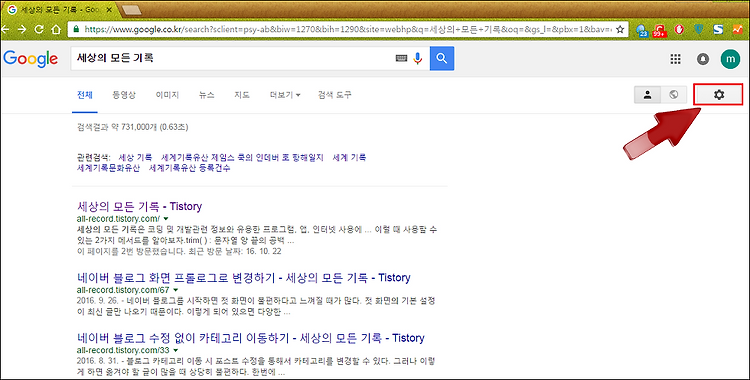The height and width of the screenshot is (380, 750).
Task: Open a new browser tab
Action: [x=132, y=10]
